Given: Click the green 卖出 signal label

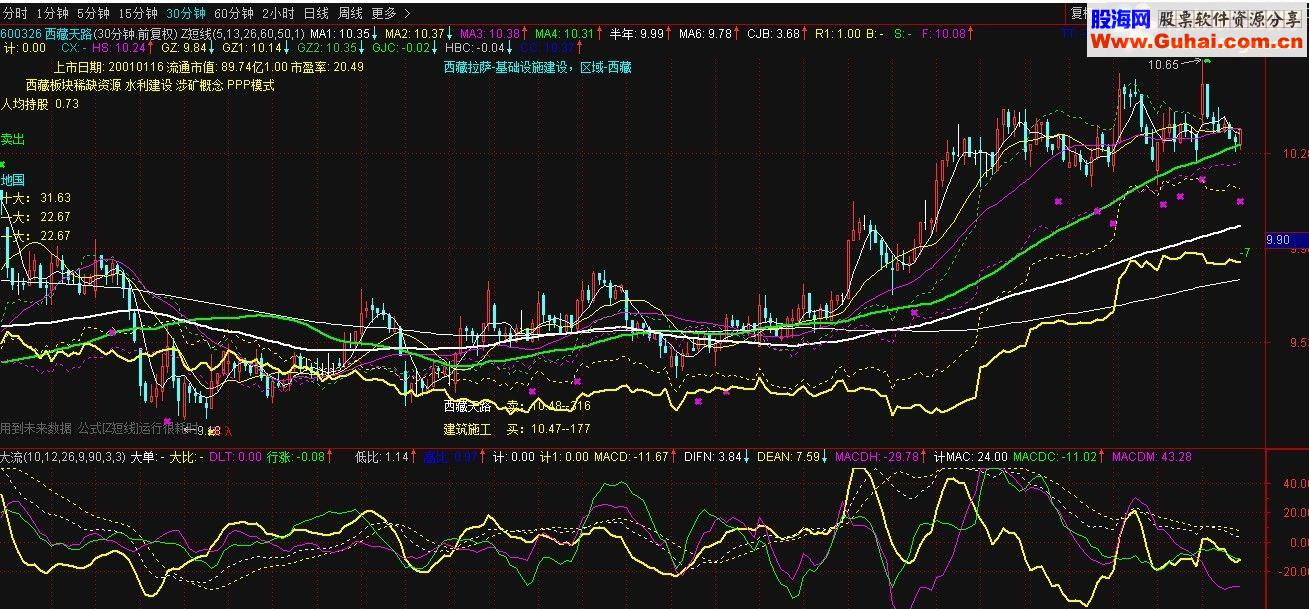Looking at the screenshot, I should [12, 140].
